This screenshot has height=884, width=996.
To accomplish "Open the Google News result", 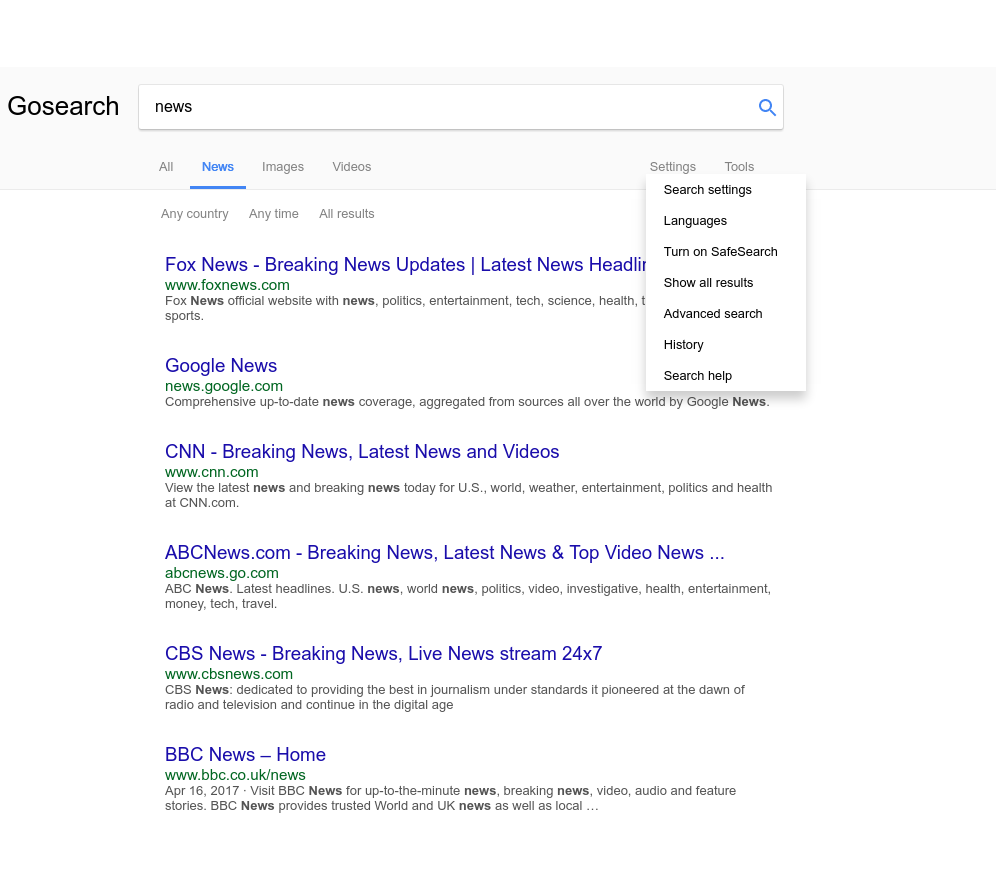I will click(221, 366).
